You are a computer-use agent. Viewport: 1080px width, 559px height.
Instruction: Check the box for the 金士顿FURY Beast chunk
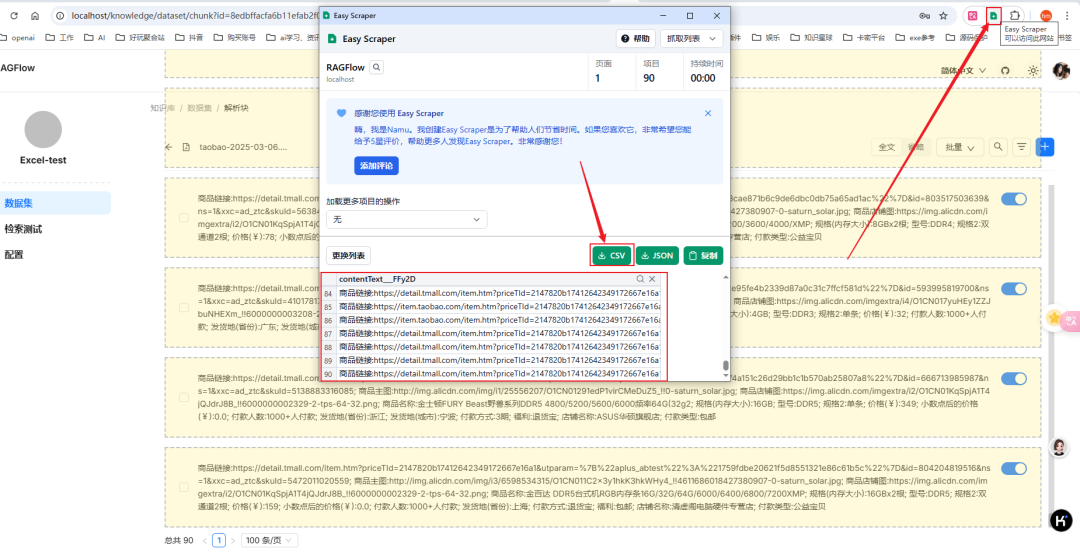tap(184, 397)
